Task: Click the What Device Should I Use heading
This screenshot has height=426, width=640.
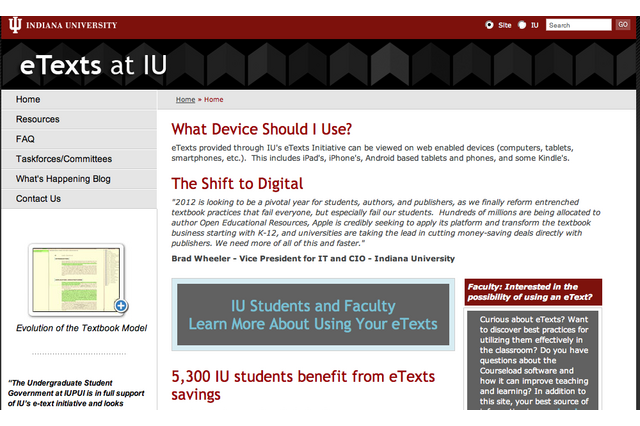Action: [261, 129]
